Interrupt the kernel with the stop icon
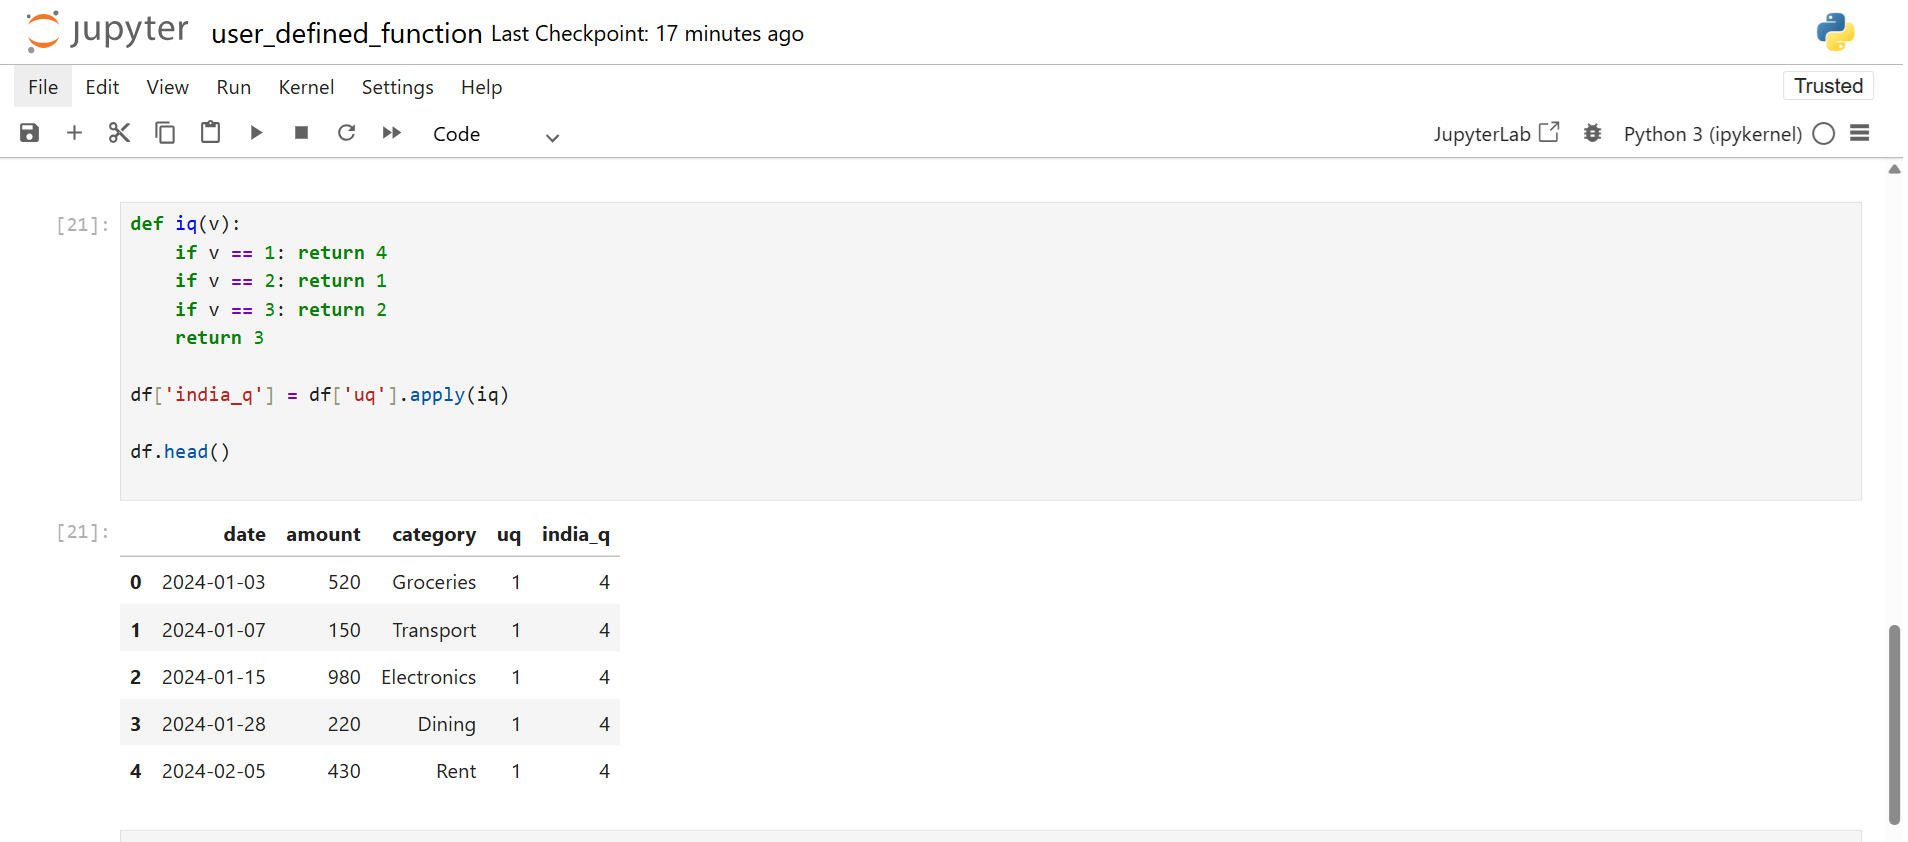Image resolution: width=1908 pixels, height=842 pixels. [x=301, y=133]
